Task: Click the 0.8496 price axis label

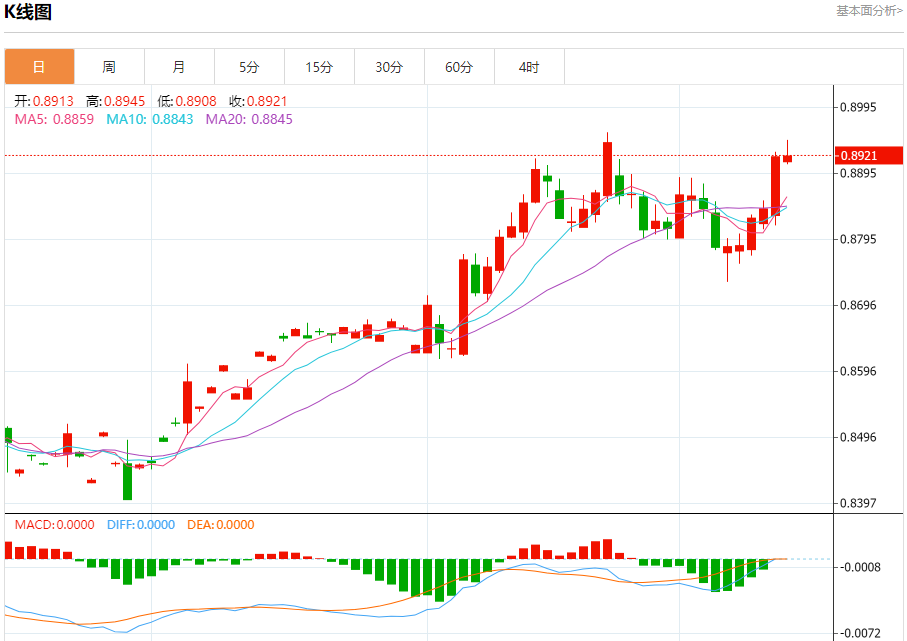Action: (x=858, y=437)
